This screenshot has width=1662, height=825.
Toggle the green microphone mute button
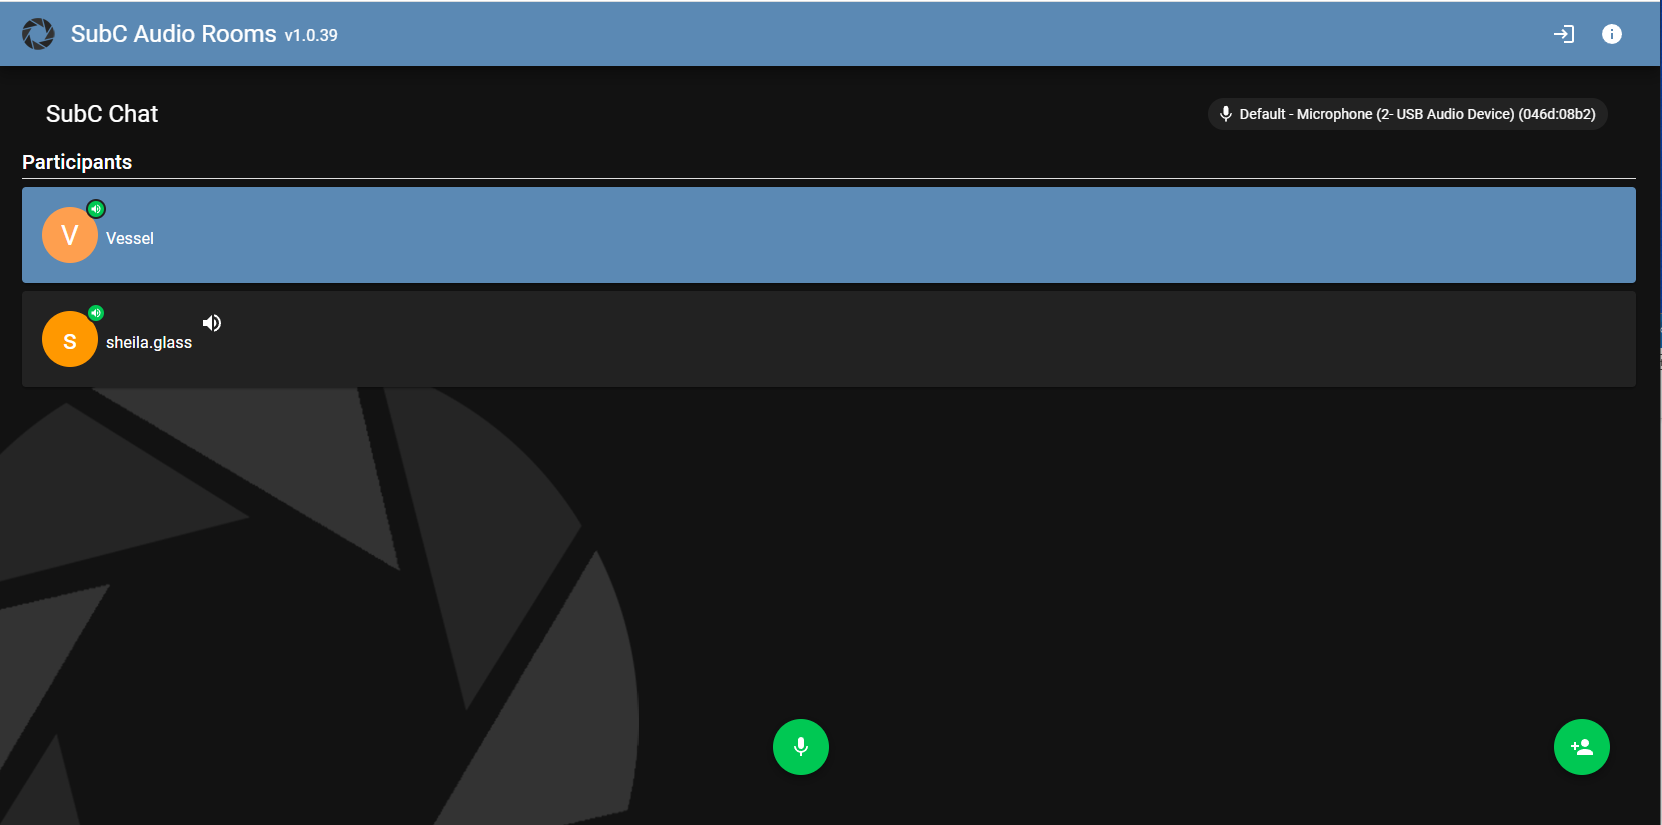(x=801, y=747)
